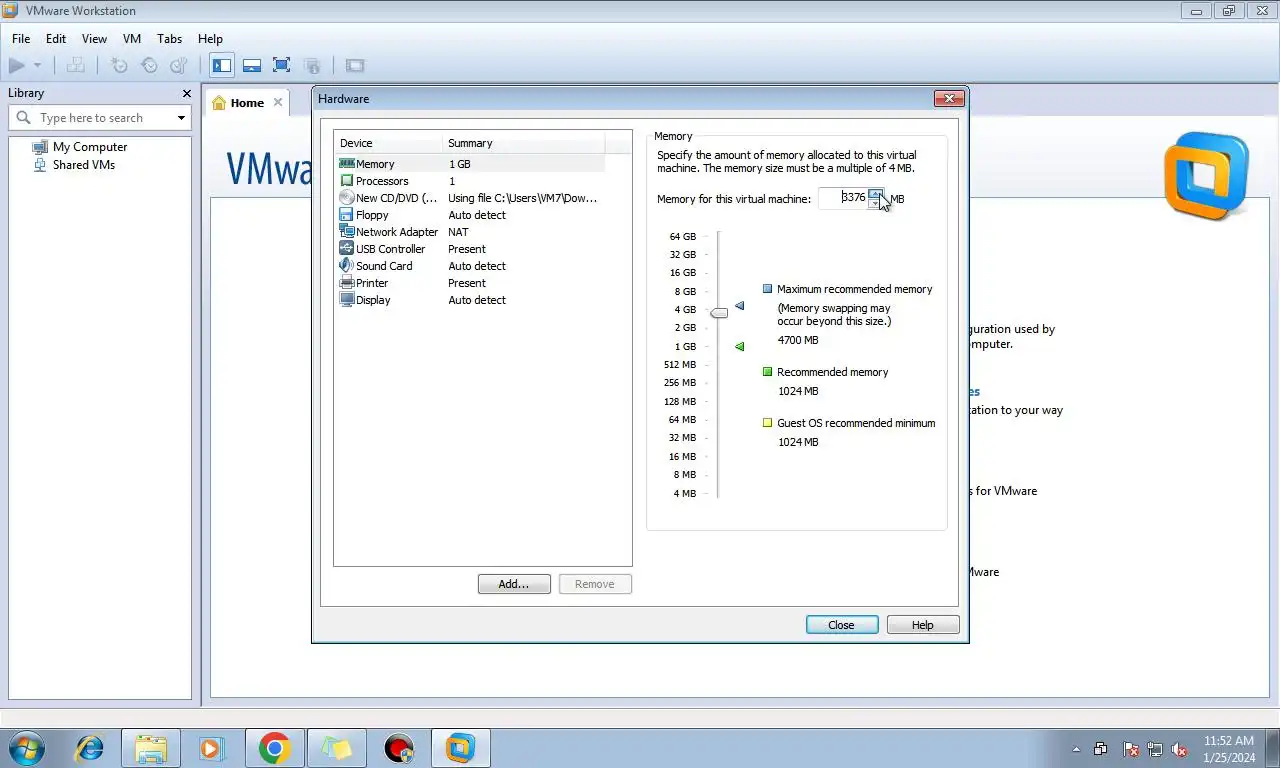
Task: Increase memory with the spinner up arrow
Action: [x=875, y=193]
